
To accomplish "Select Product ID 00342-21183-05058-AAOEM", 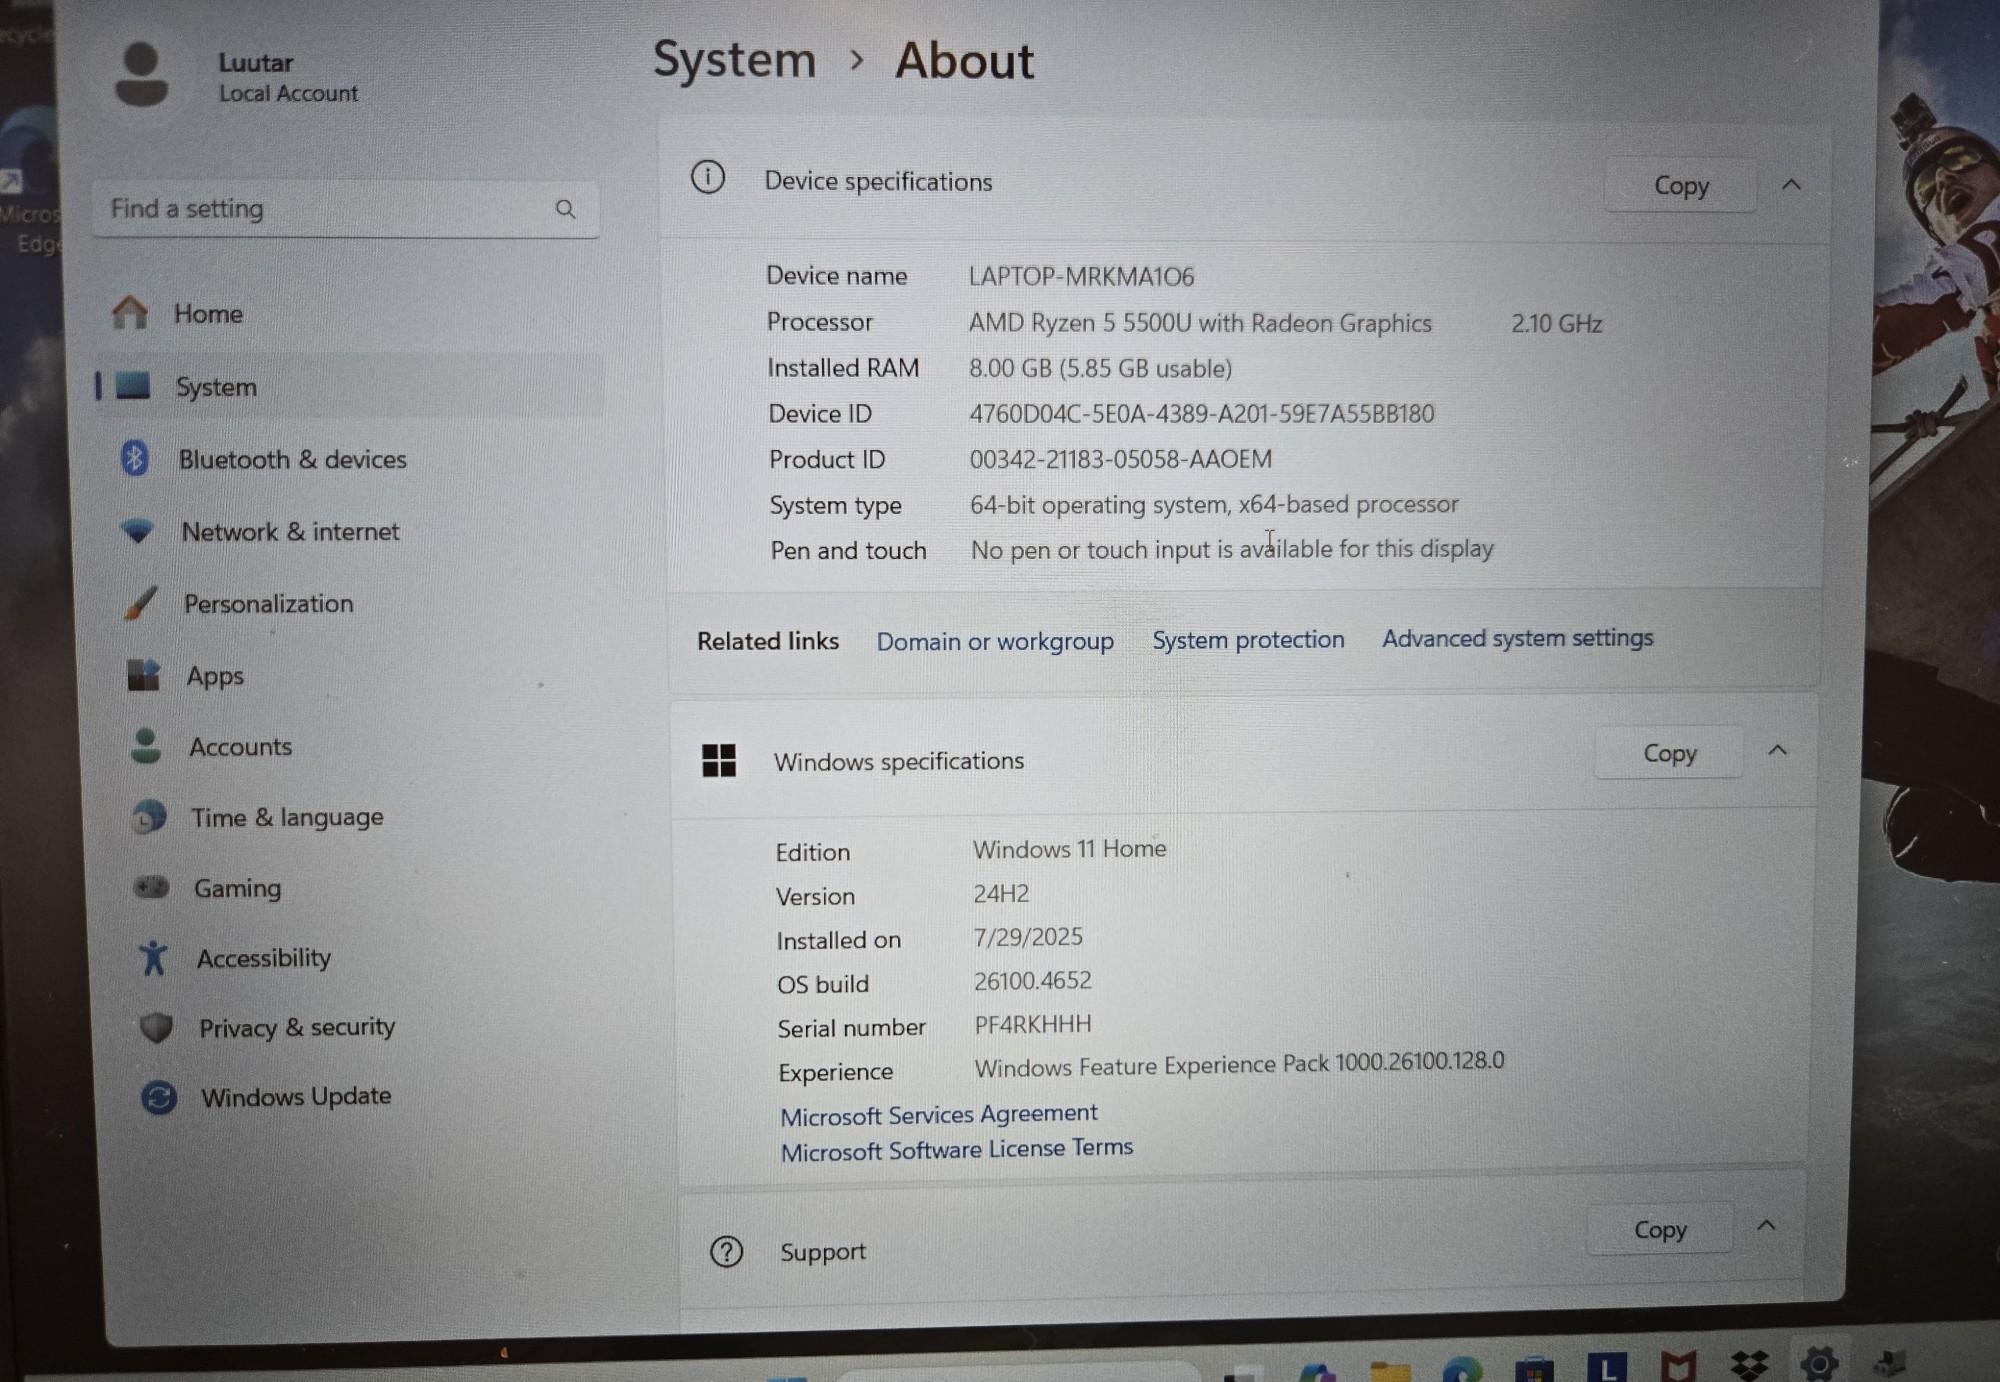I will pyautogui.click(x=1121, y=459).
